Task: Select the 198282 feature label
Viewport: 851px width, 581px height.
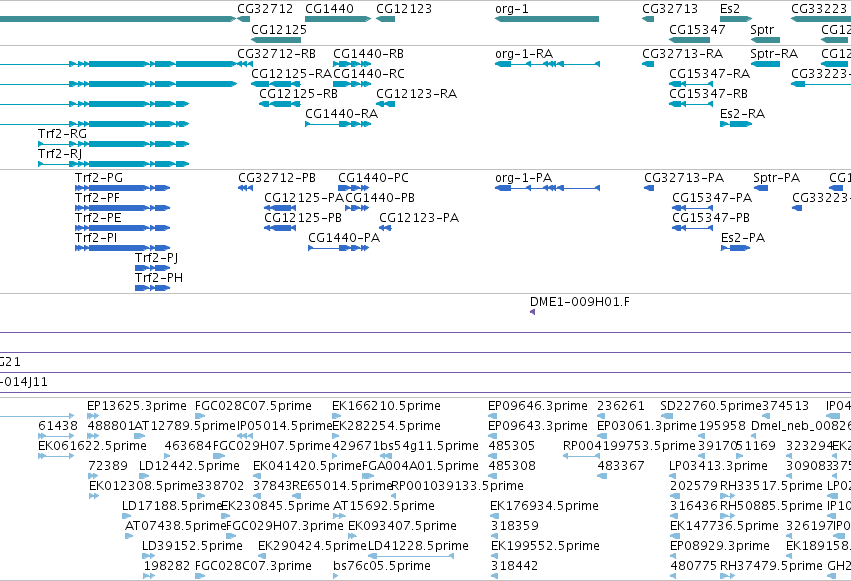Action: (167, 566)
